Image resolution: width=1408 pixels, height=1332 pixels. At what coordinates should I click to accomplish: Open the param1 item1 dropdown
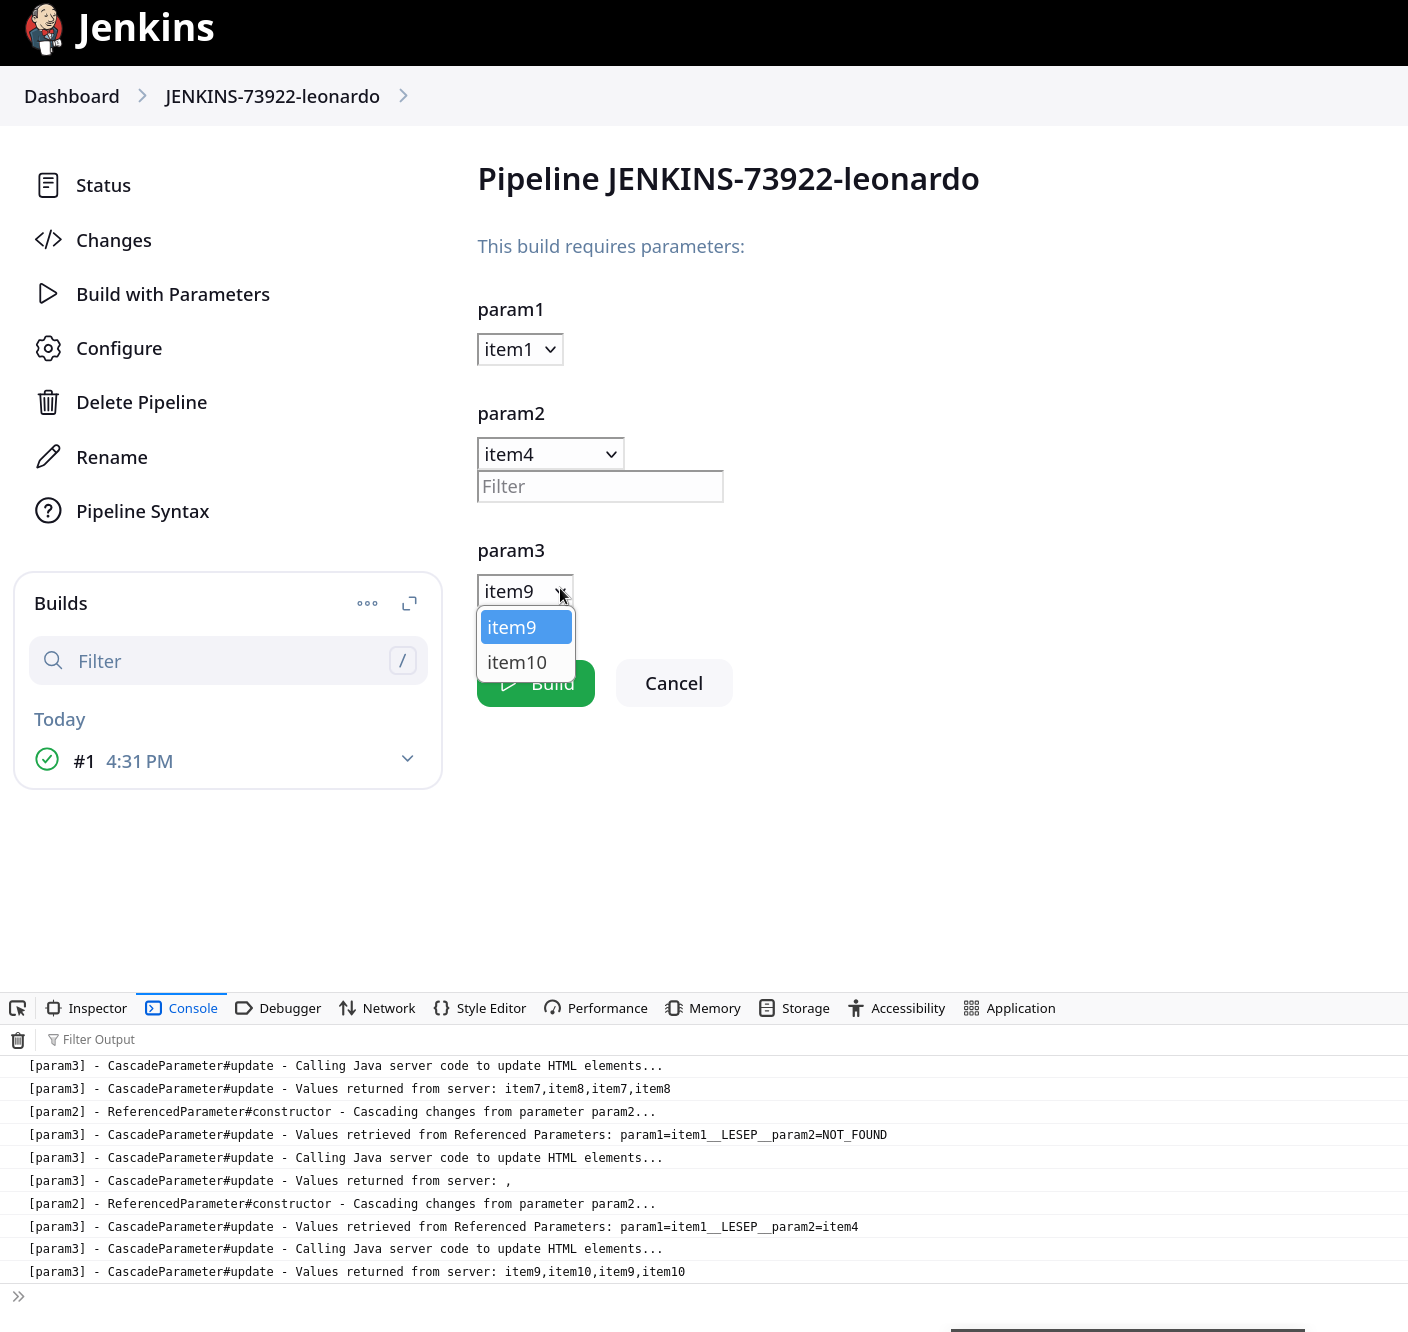(520, 350)
